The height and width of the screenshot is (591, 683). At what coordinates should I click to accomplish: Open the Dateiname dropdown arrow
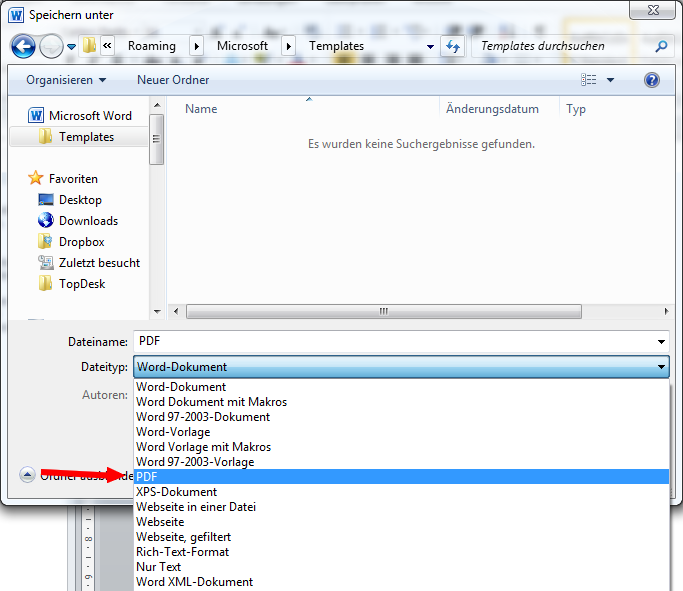(x=661, y=342)
